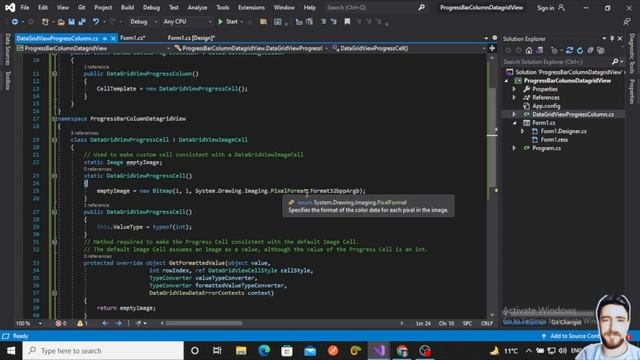Click the Refresh icon in Solution Explorer
The width and height of the screenshot is (640, 360).
click(580, 51)
